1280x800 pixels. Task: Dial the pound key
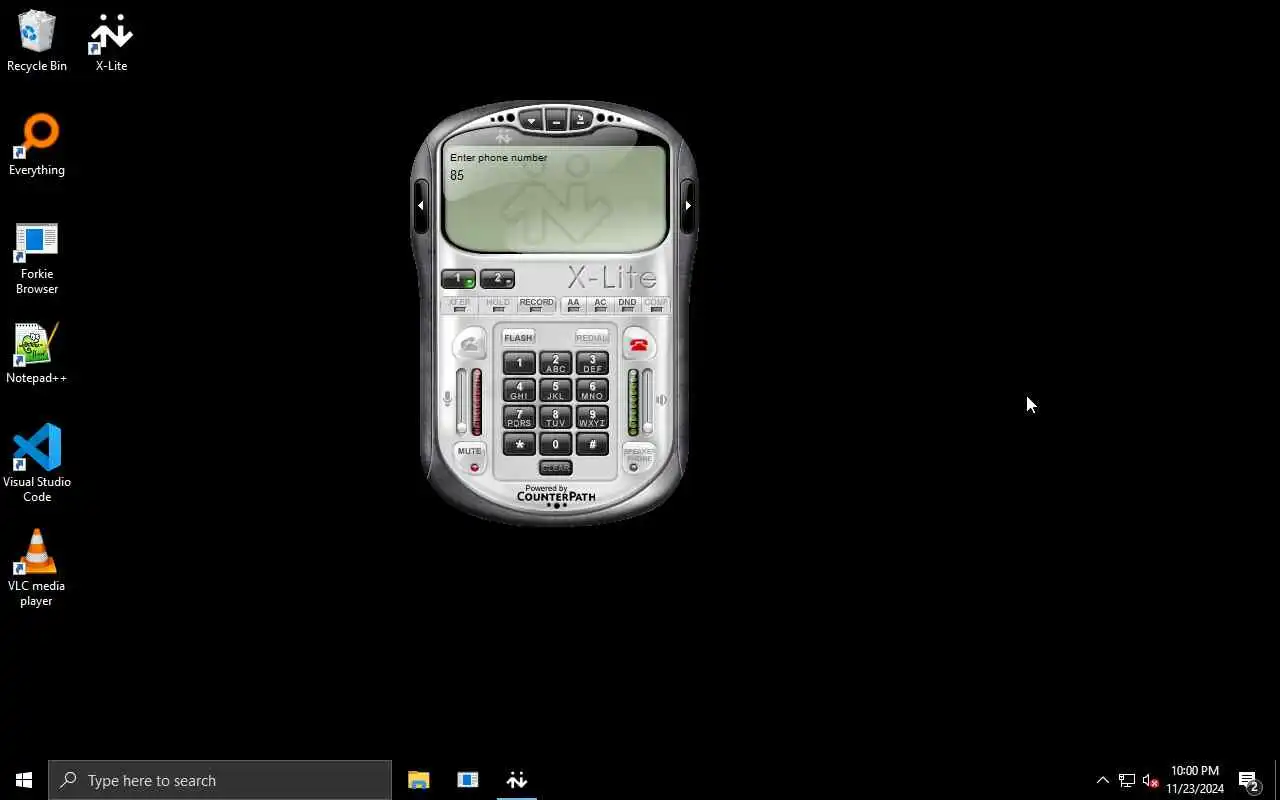(592, 444)
